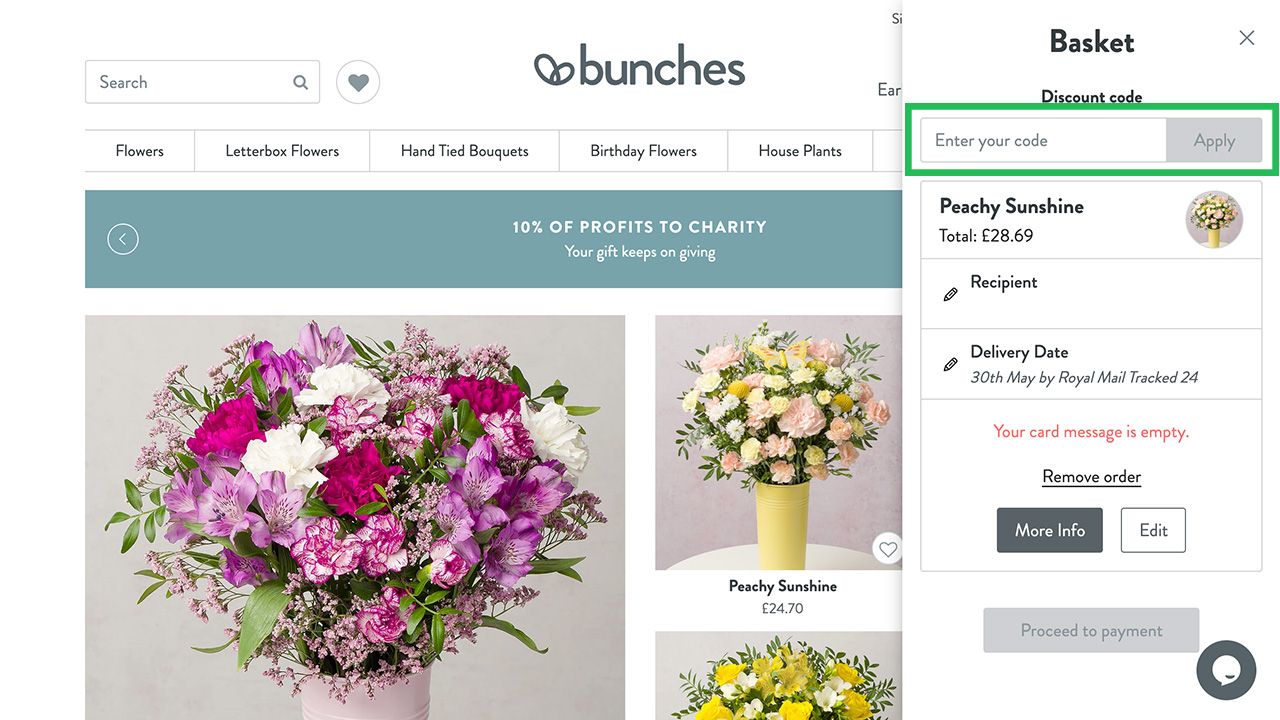Viewport: 1280px width, 720px height.
Task: Click the previous banner arrow icon
Action: [123, 239]
